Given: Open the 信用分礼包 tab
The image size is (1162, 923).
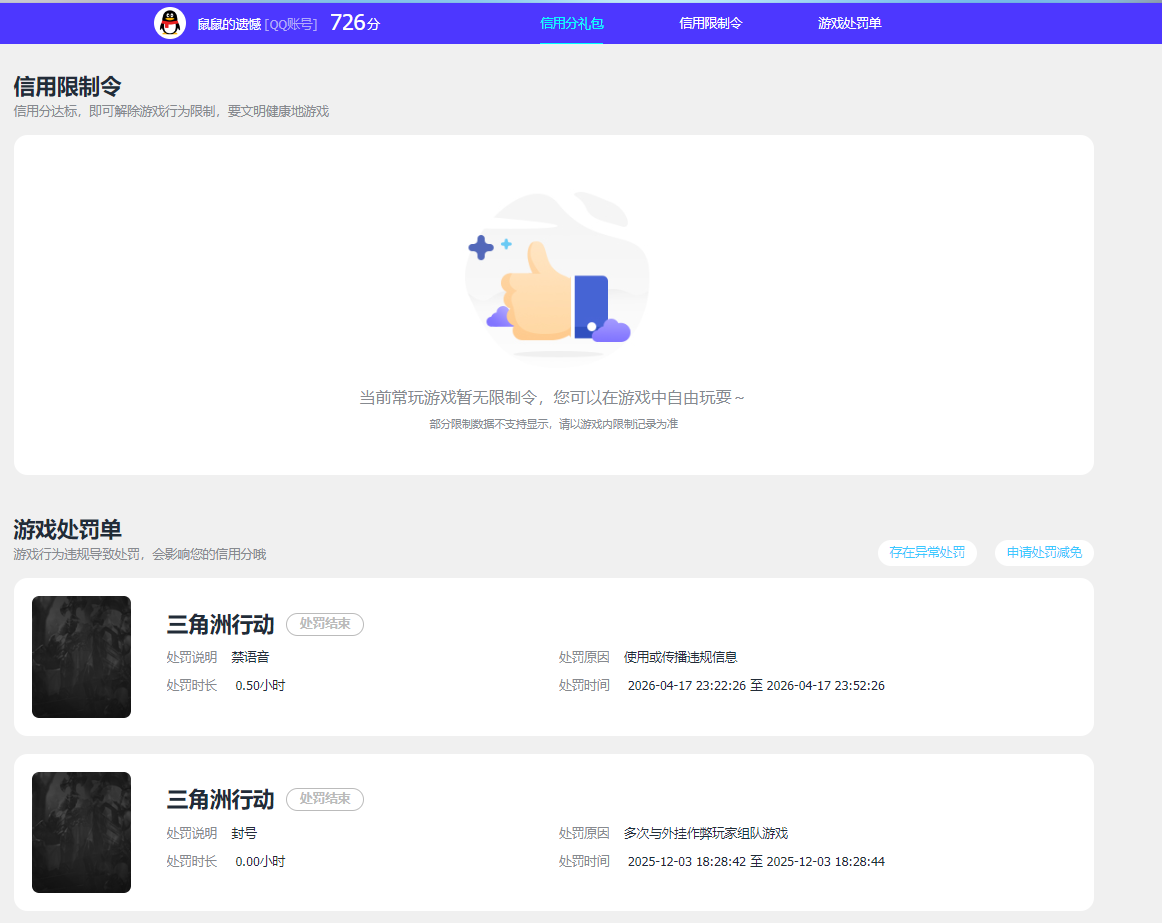Looking at the screenshot, I should point(571,23).
